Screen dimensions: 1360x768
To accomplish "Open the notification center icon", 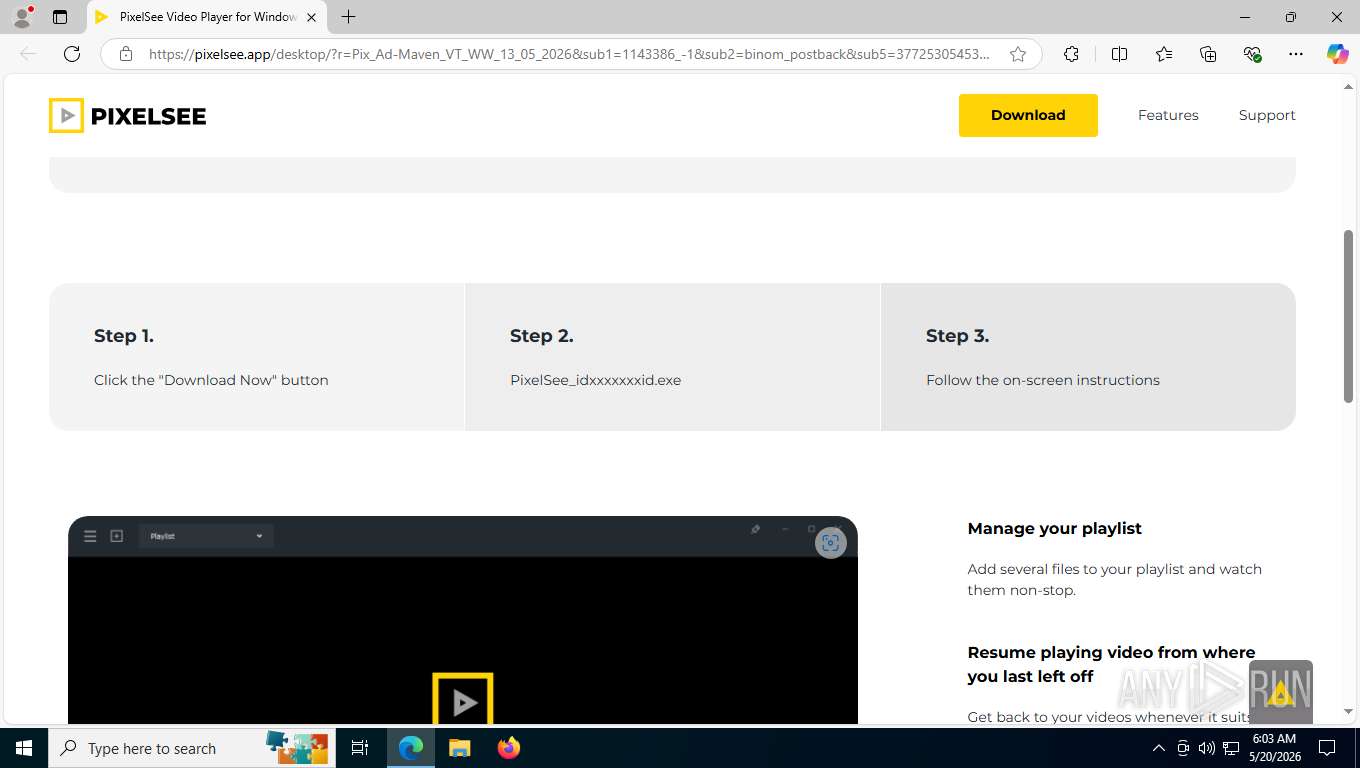I will [x=1327, y=748].
